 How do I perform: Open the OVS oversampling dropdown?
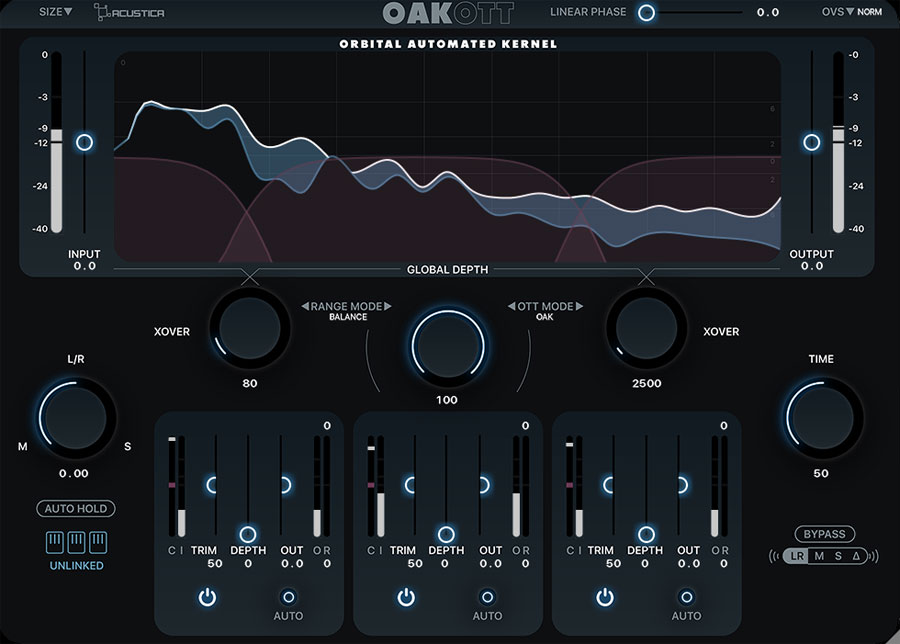pyautogui.click(x=837, y=12)
